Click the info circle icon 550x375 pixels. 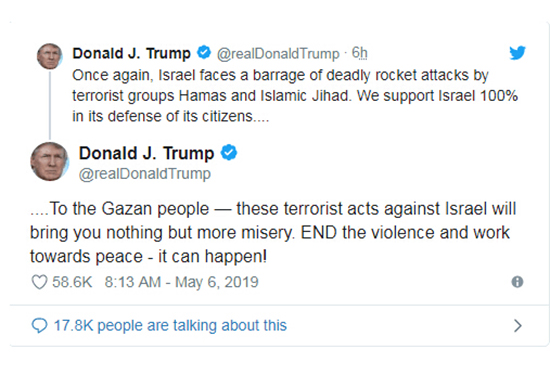pos(517,282)
